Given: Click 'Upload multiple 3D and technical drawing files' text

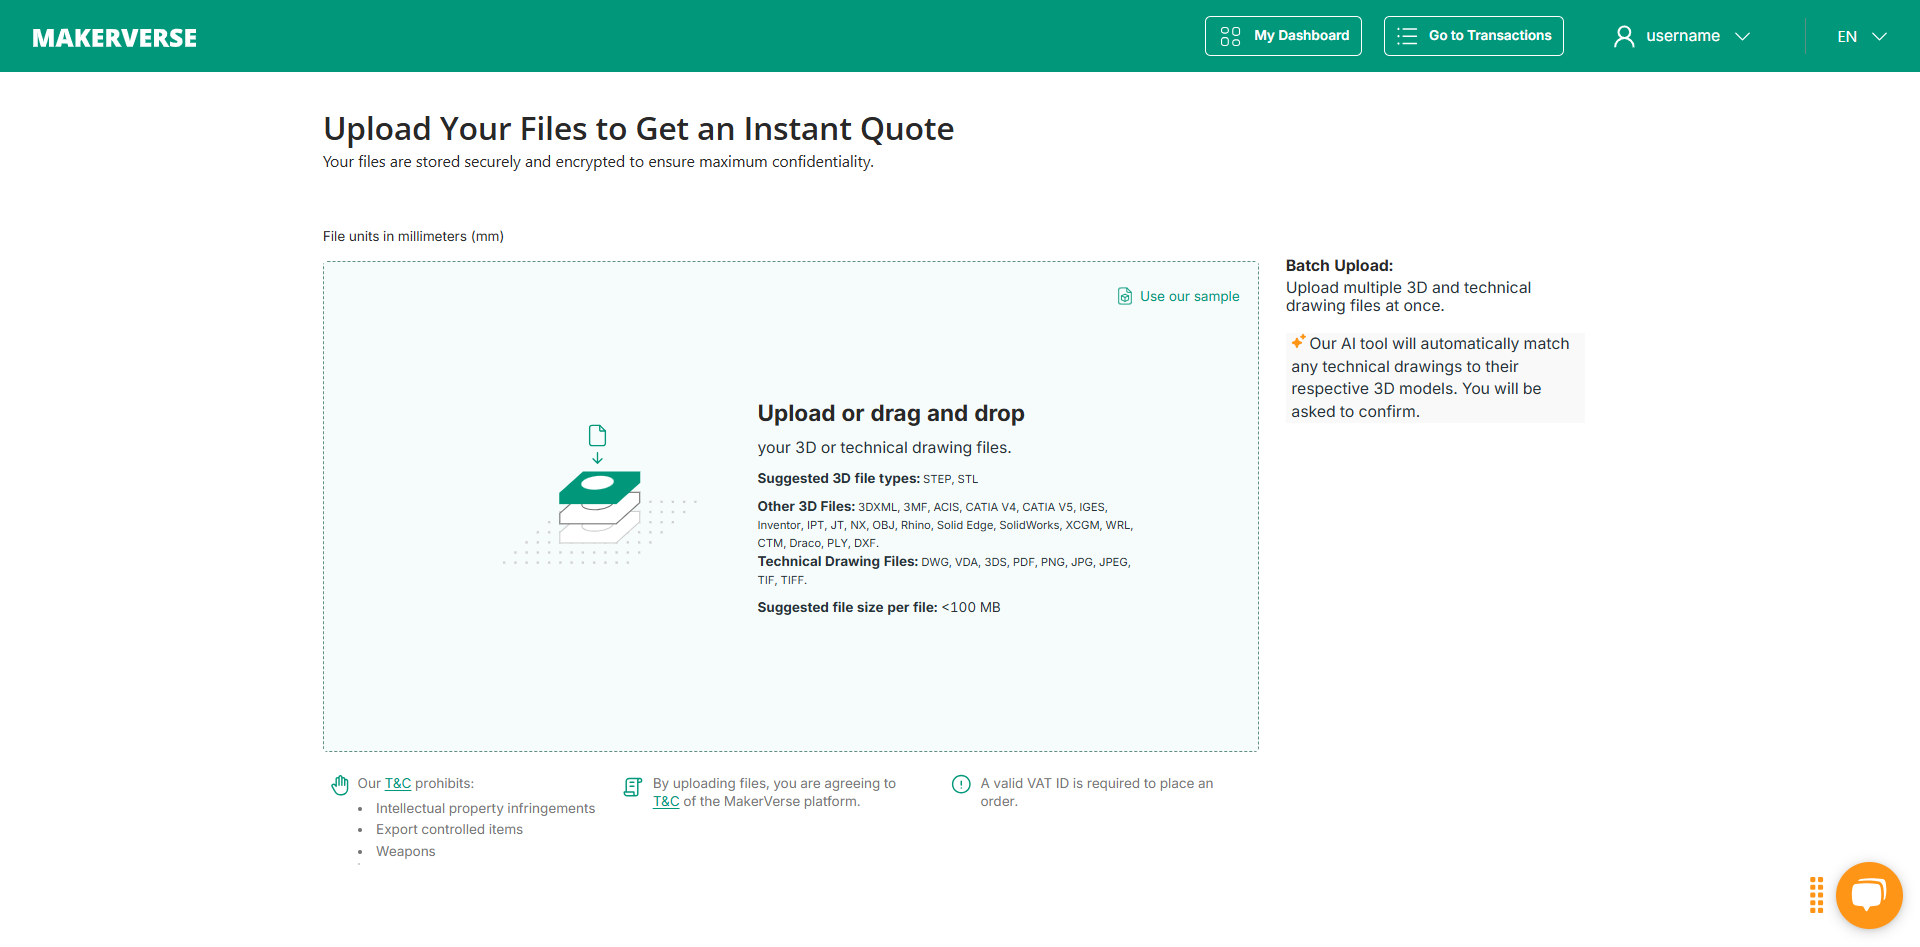Looking at the screenshot, I should click(x=1408, y=297).
